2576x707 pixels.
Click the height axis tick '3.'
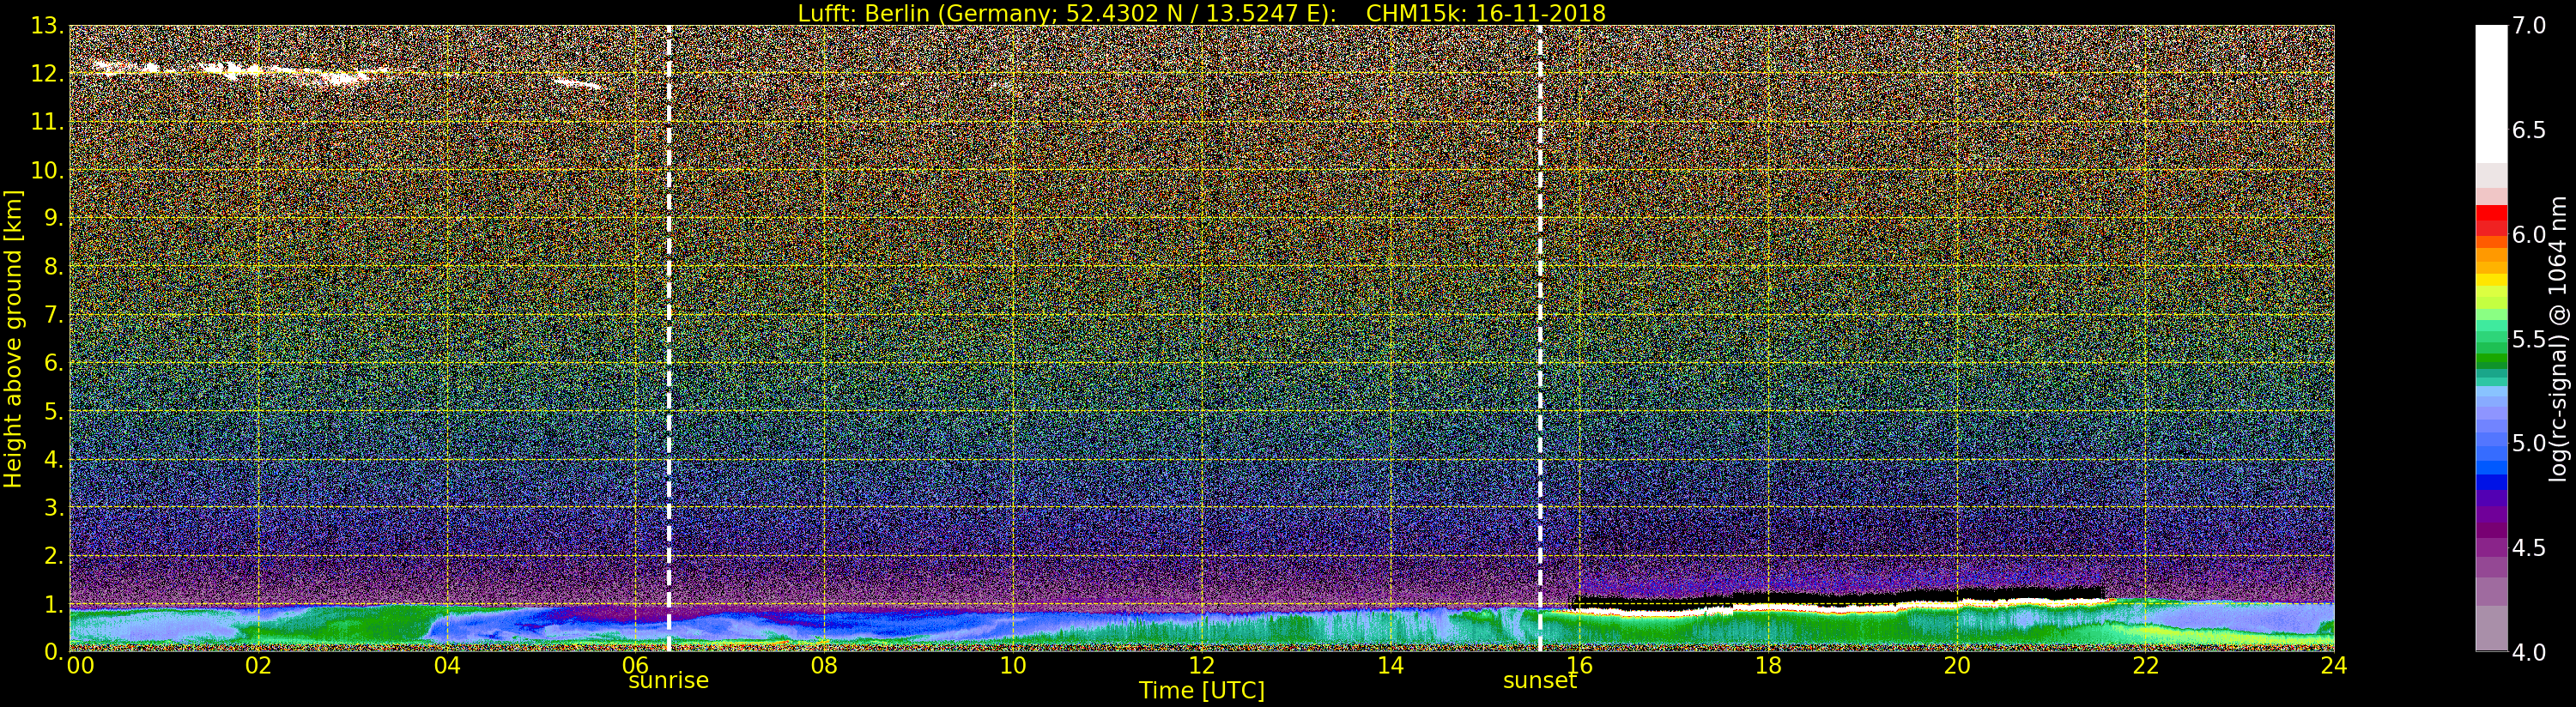pos(54,507)
